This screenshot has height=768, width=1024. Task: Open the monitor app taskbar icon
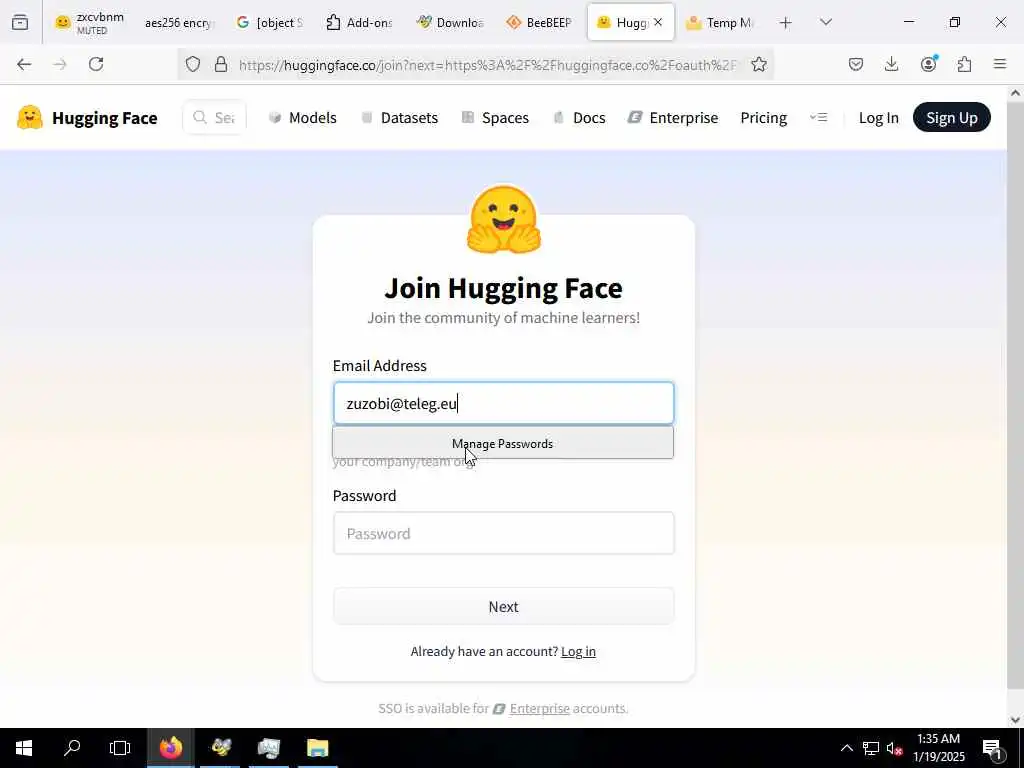269,748
